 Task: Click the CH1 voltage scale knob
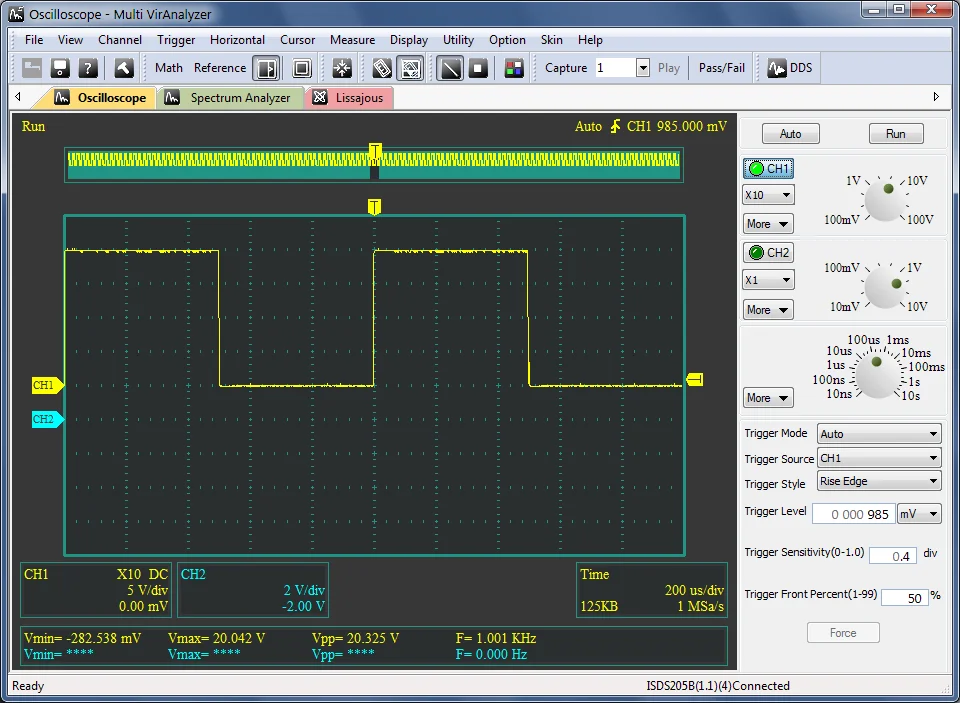(884, 201)
